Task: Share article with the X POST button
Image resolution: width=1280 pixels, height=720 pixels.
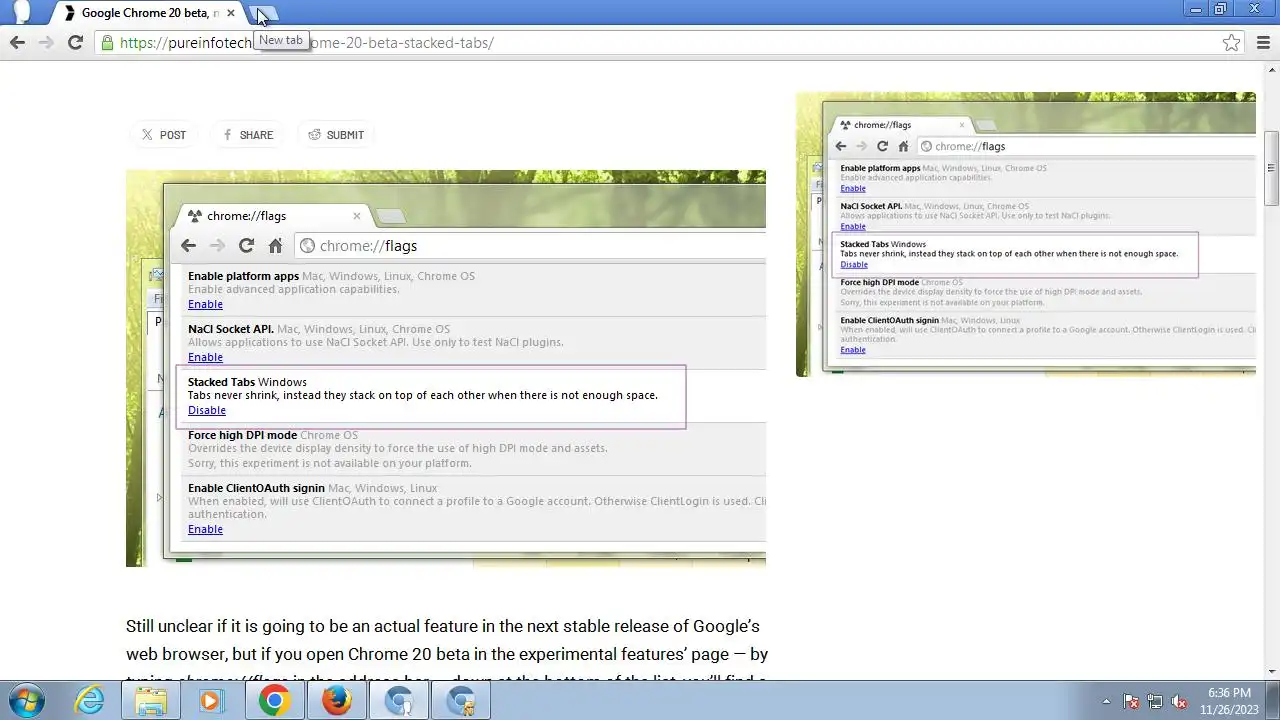Action: point(164,135)
